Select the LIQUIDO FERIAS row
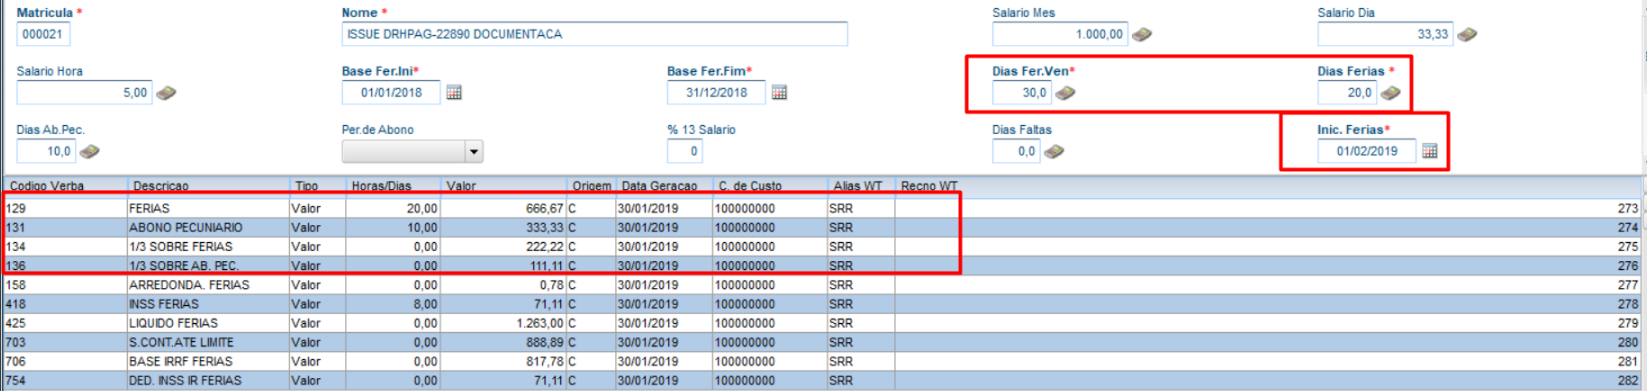Viewport: 1647px width, 391px height. coord(823,323)
